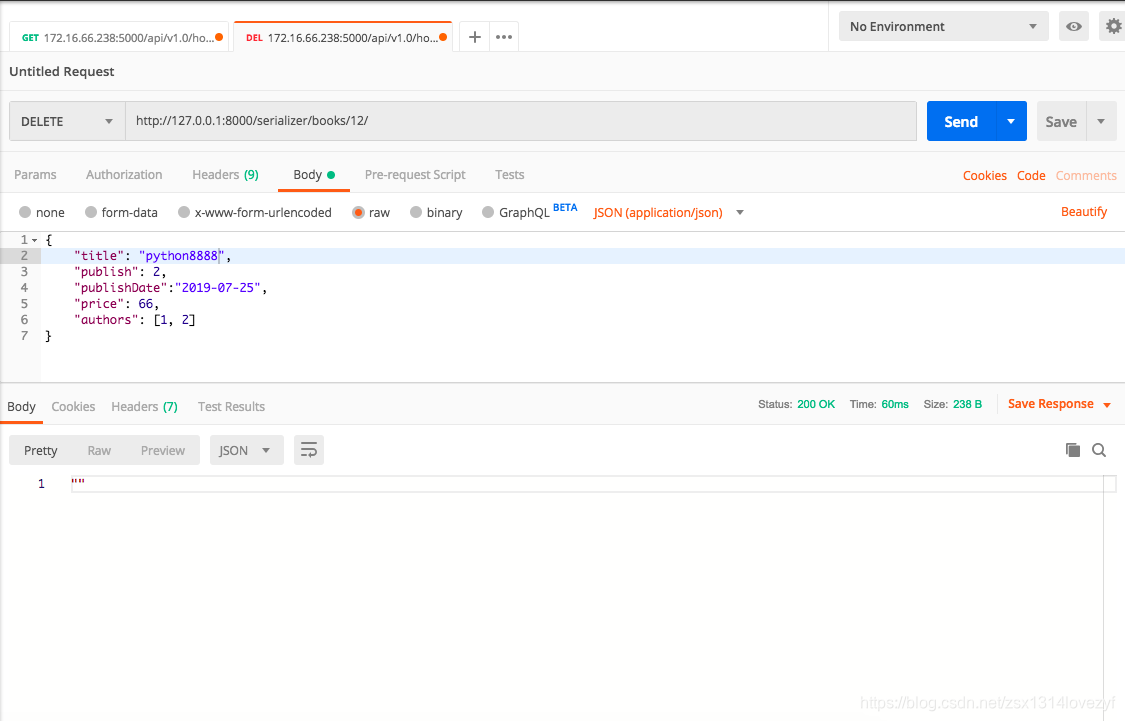Open the Comments link

click(1086, 176)
